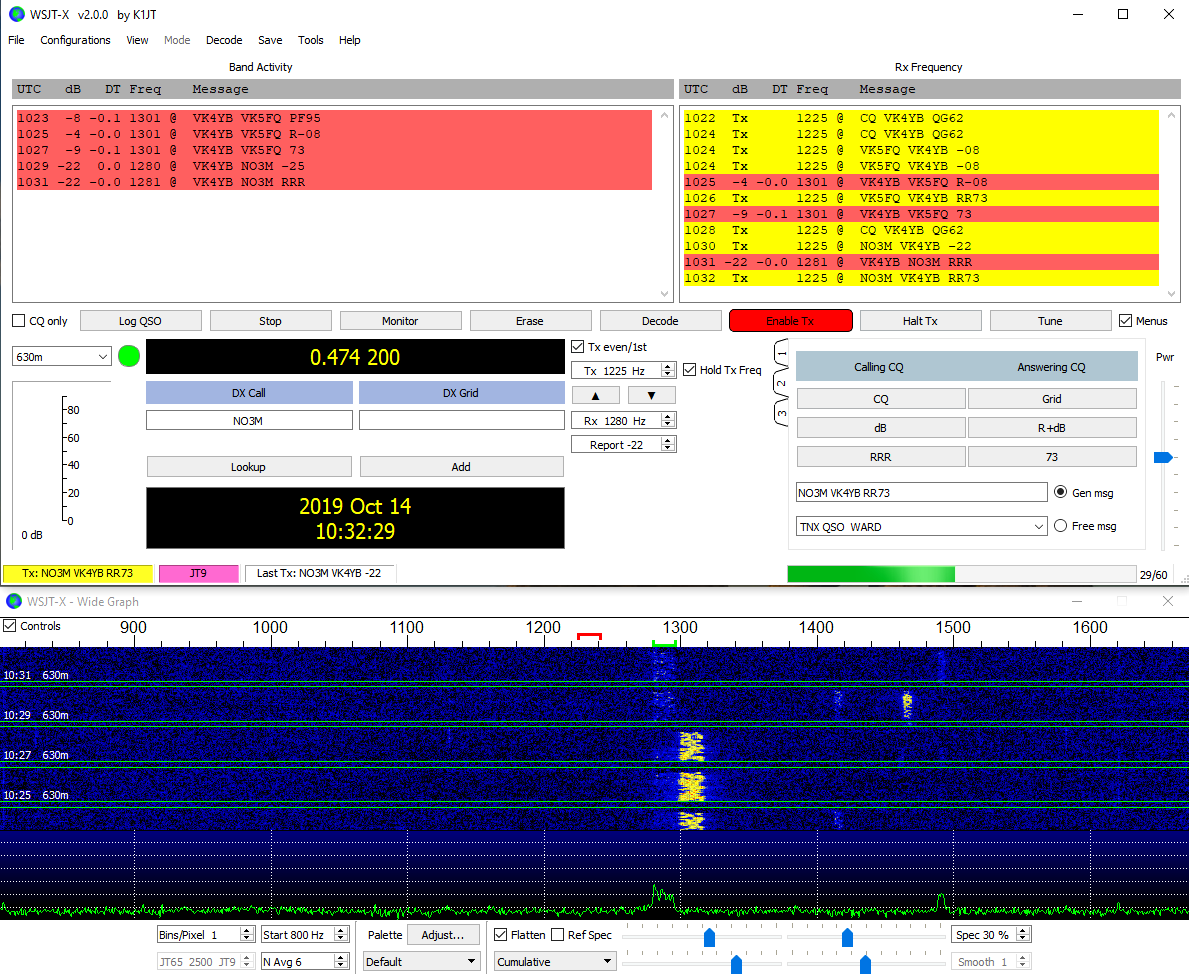This screenshot has width=1189, height=974.
Task: Expand the TNX QSO WARD message dropdown
Action: [x=1039, y=527]
